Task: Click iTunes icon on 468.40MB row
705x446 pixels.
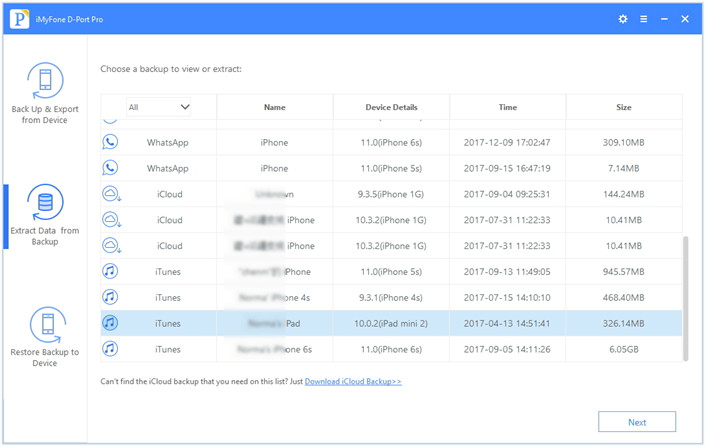Action: pos(110,297)
